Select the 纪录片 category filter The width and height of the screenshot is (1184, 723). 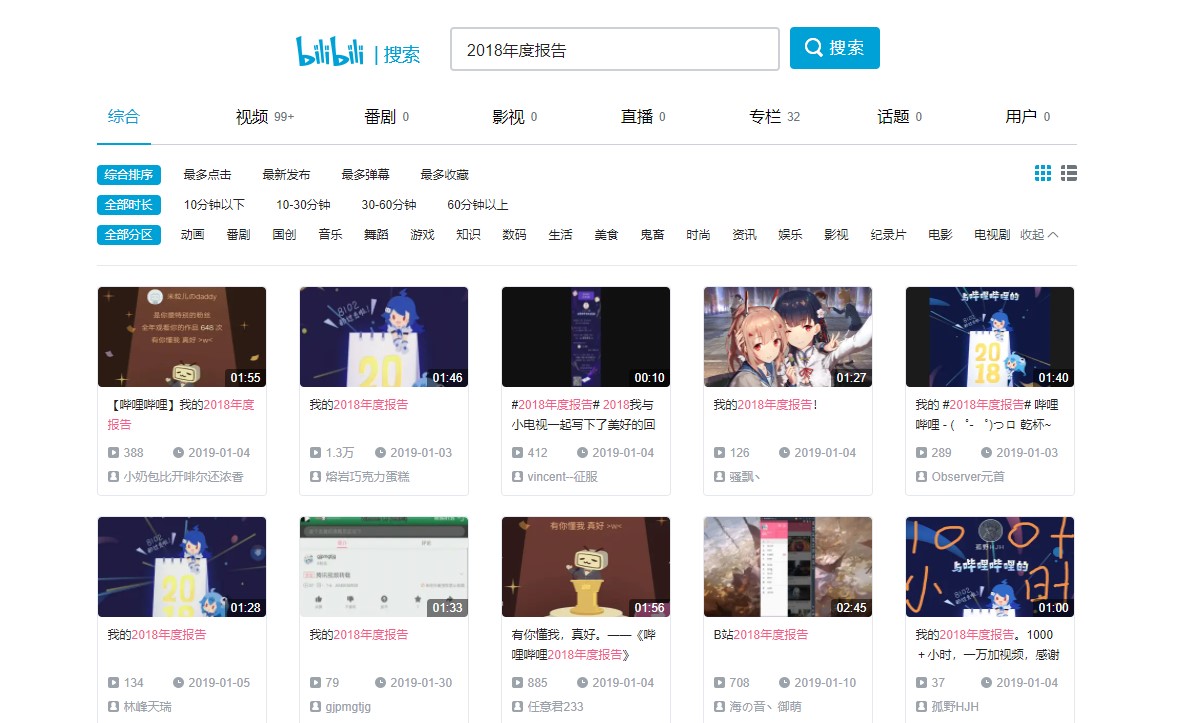tap(888, 235)
